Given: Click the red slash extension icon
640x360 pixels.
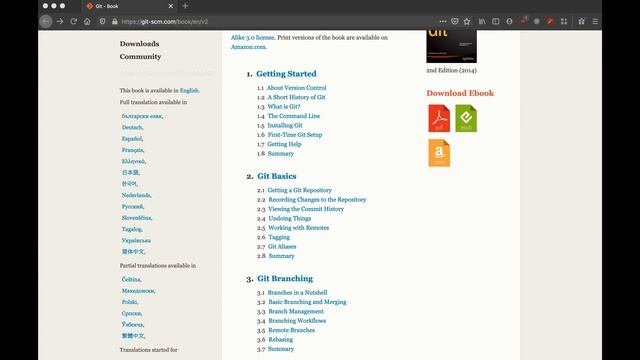Looking at the screenshot, I should point(550,22).
